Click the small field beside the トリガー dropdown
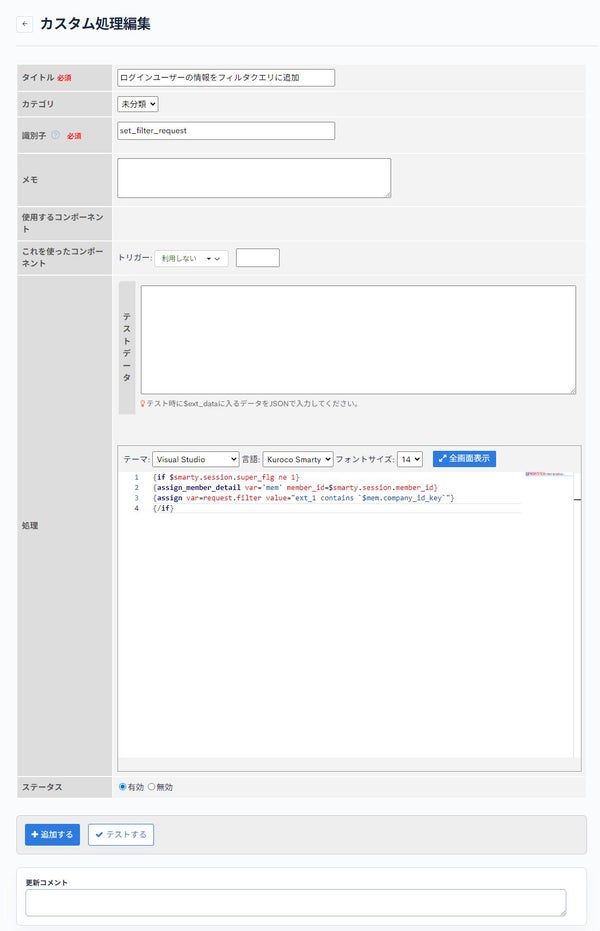Viewport: 600px width, 931px height. click(258, 258)
